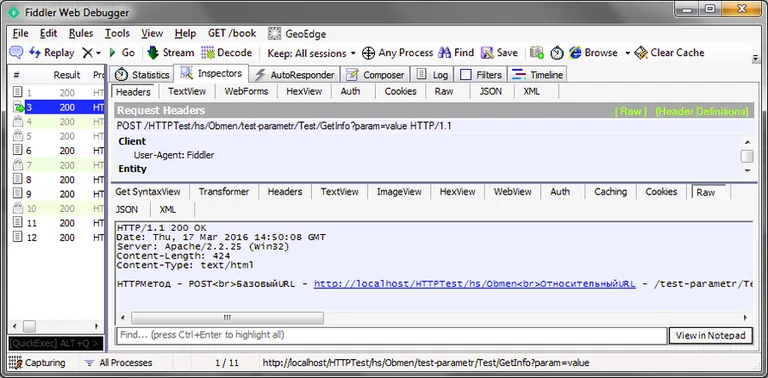Save sessions using Save icon
The image size is (768, 378).
[499, 53]
